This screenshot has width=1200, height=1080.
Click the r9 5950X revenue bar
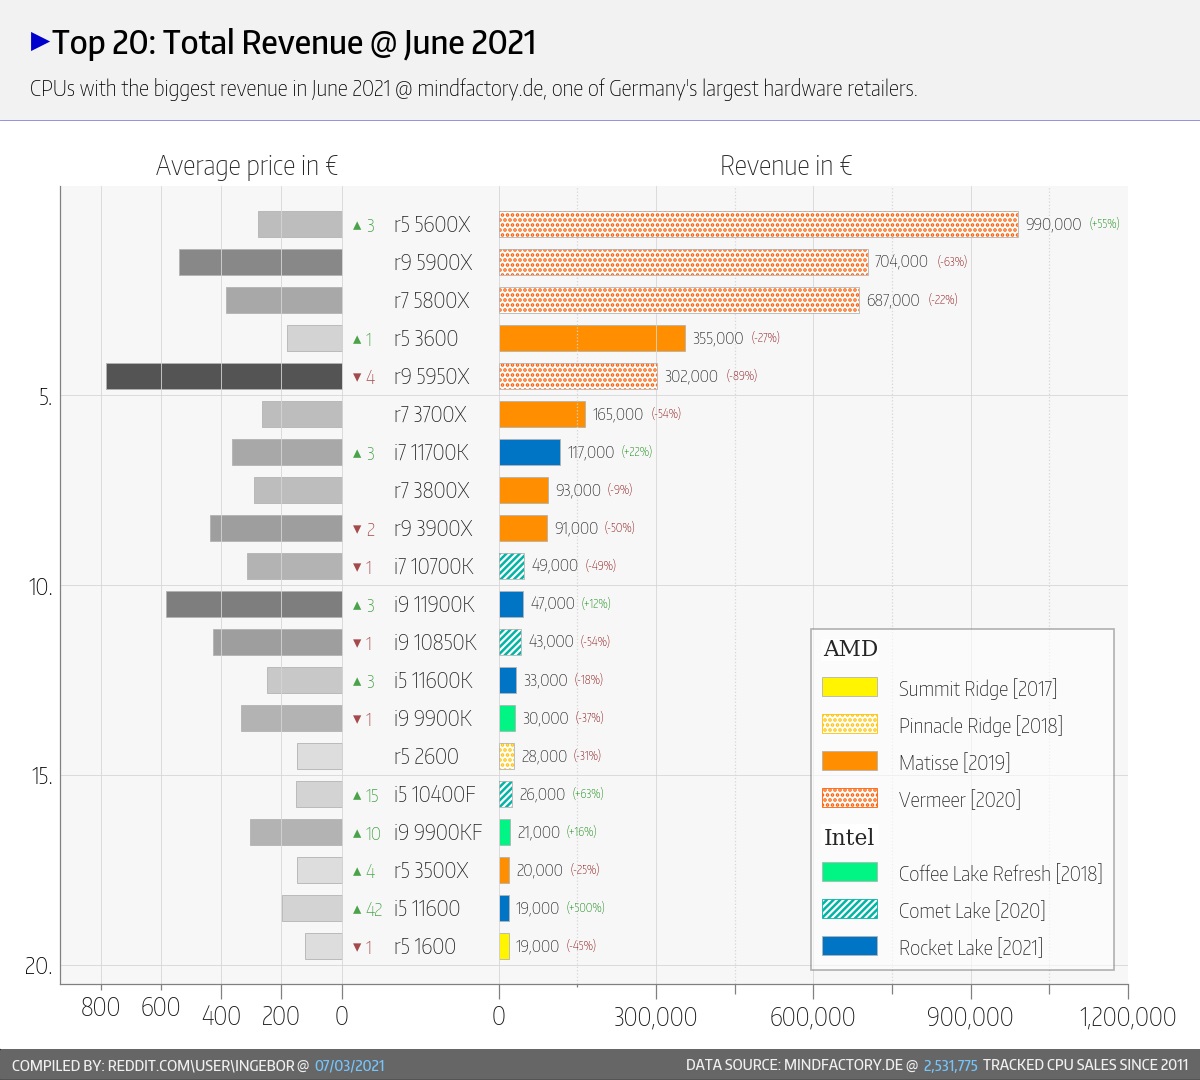coord(578,376)
